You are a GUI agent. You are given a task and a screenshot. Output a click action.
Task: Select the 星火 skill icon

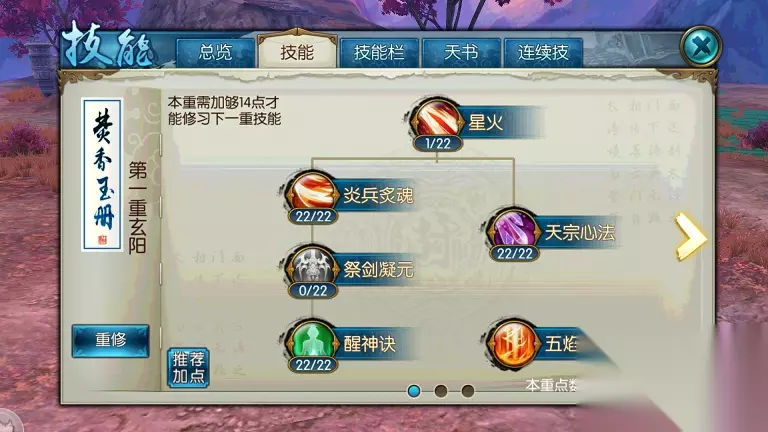click(436, 120)
